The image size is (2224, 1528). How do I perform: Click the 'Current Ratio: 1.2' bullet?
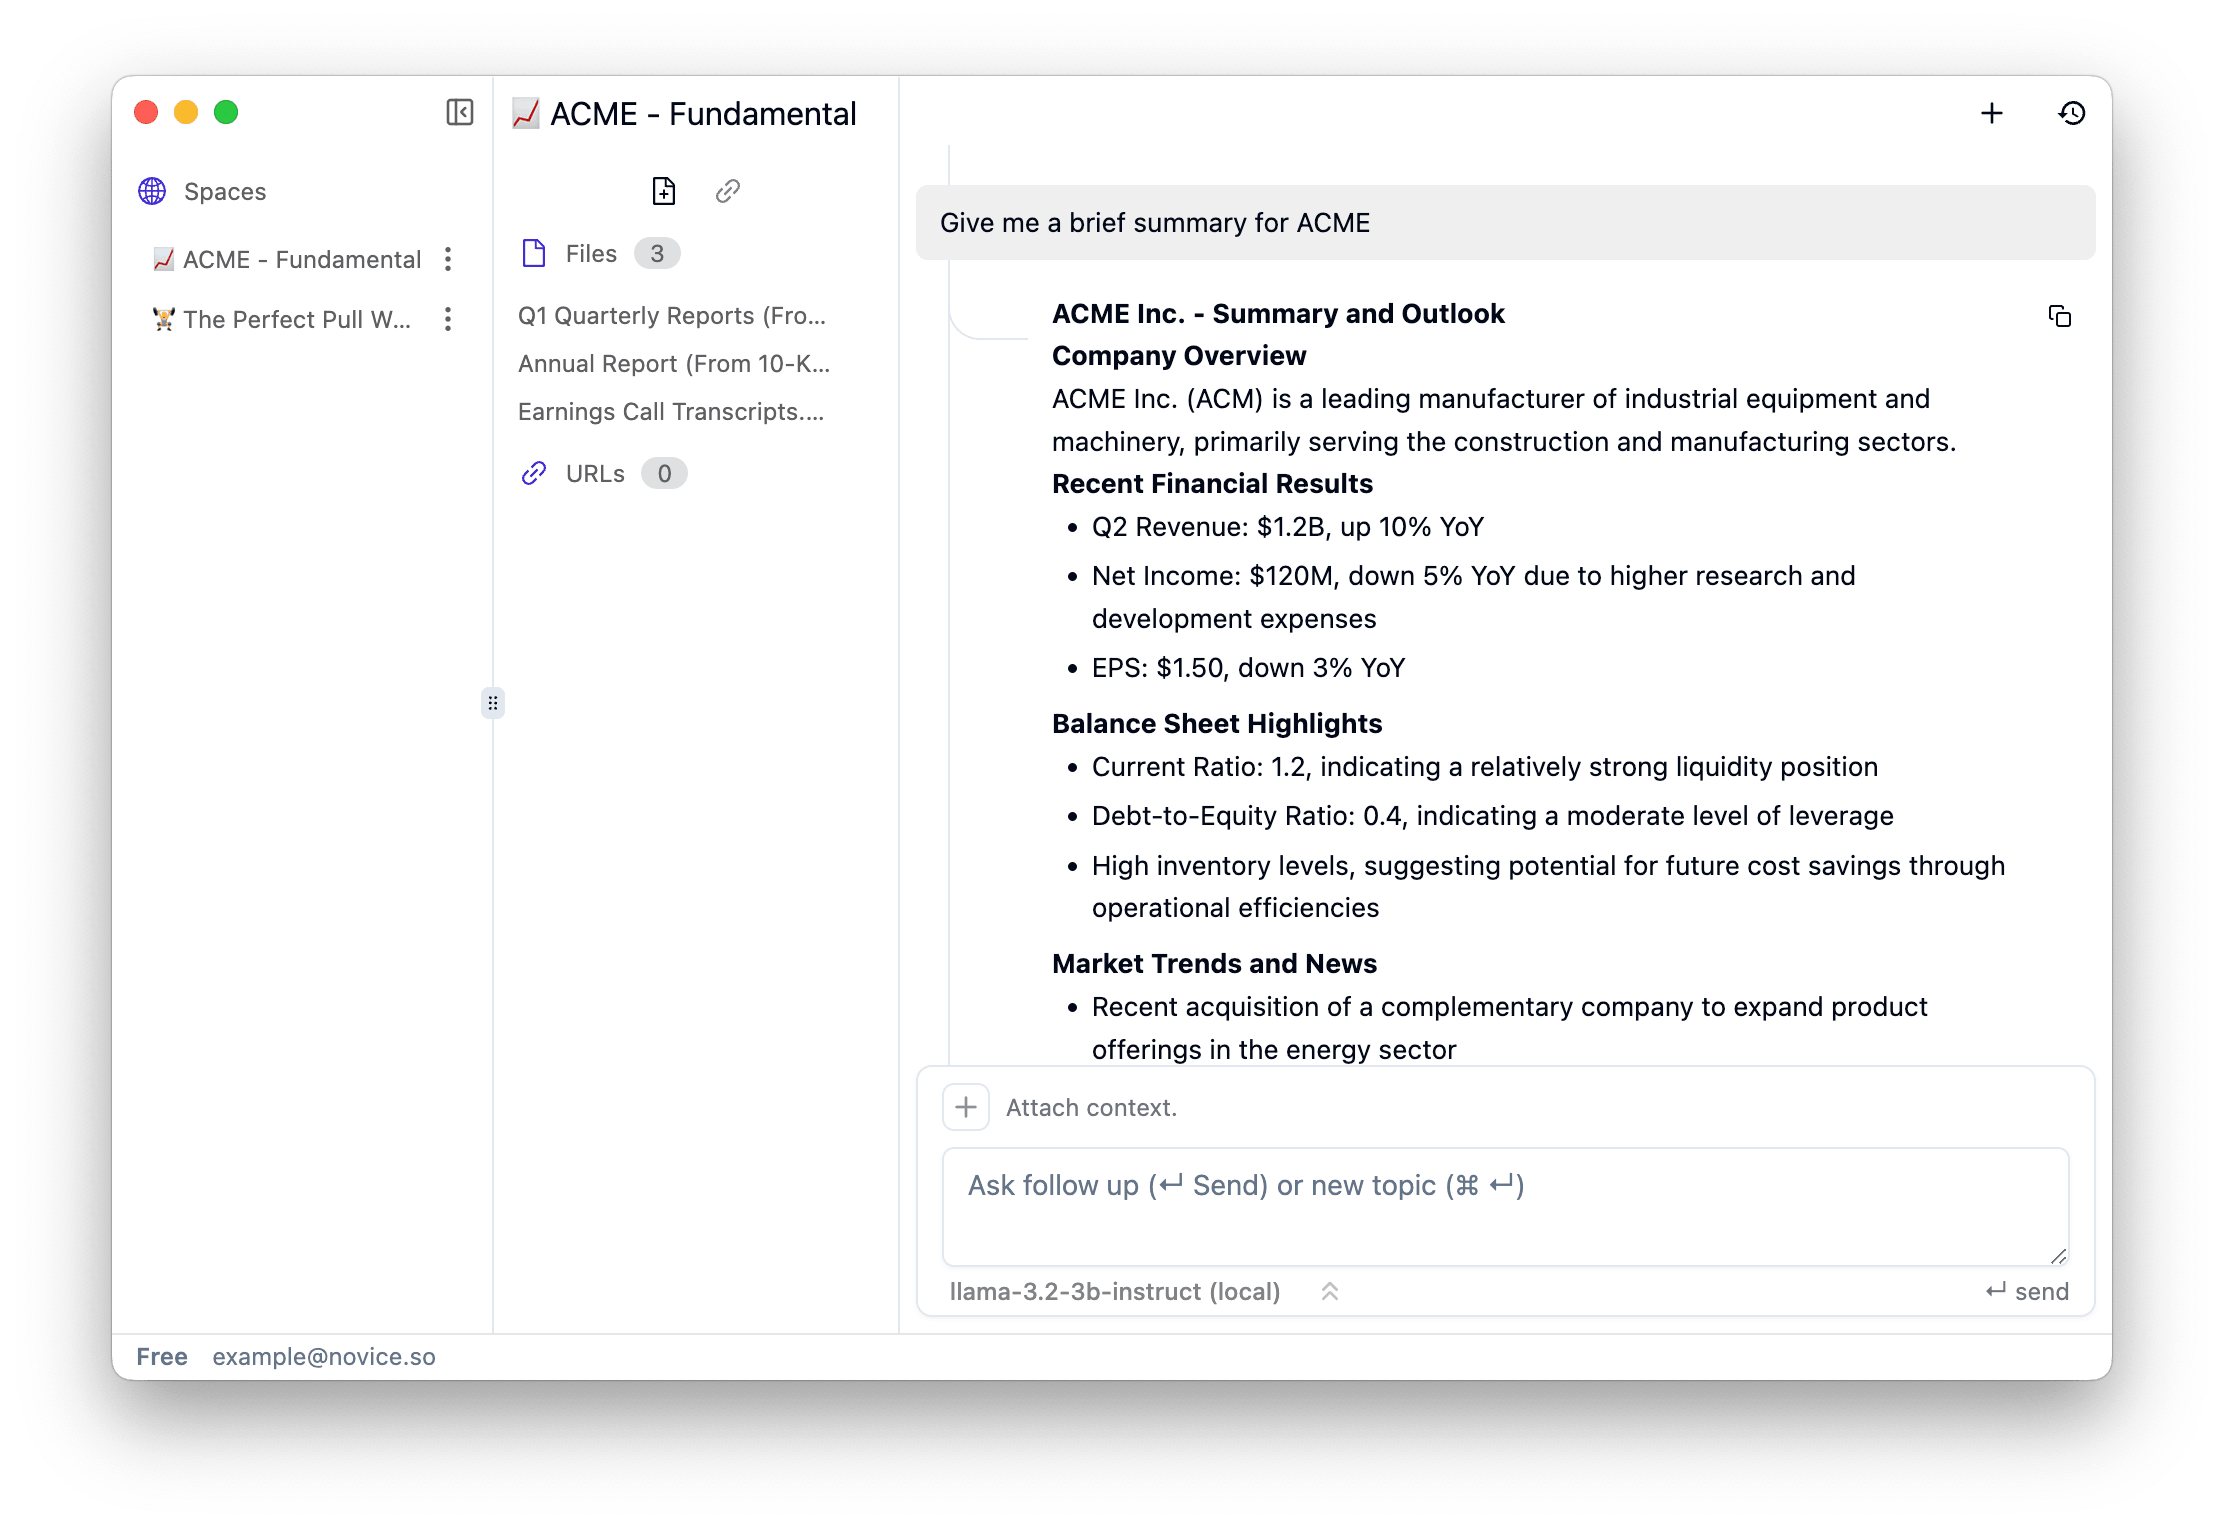(1485, 767)
